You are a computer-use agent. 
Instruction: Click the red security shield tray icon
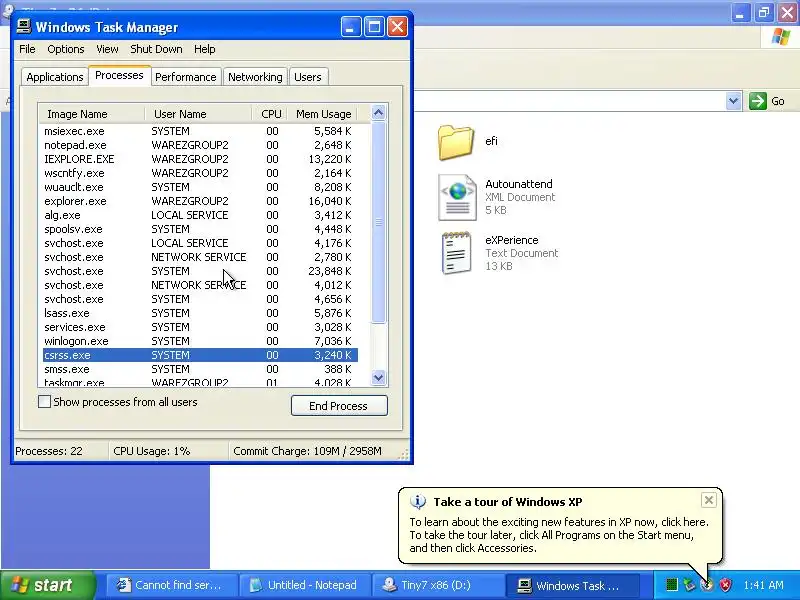(724, 585)
